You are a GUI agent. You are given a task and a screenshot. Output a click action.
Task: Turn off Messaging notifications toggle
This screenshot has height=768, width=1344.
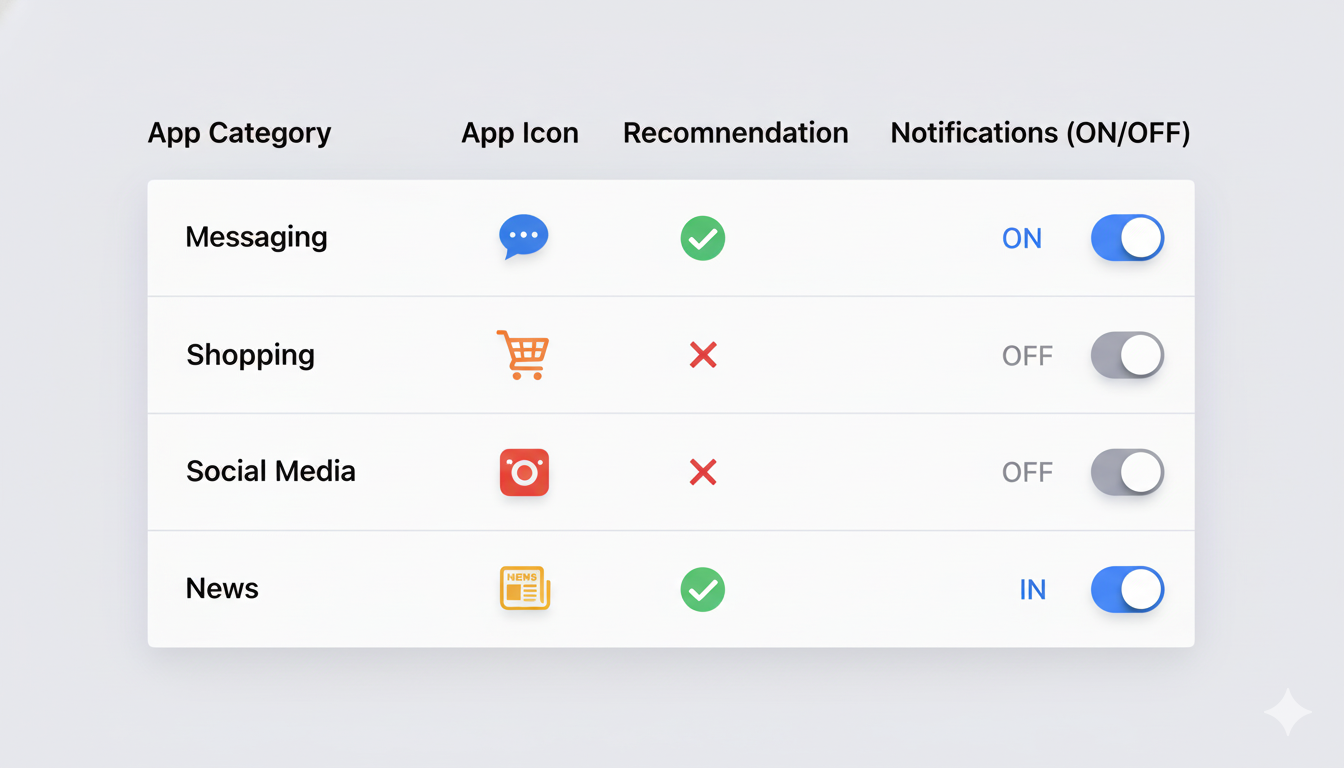click(1127, 238)
